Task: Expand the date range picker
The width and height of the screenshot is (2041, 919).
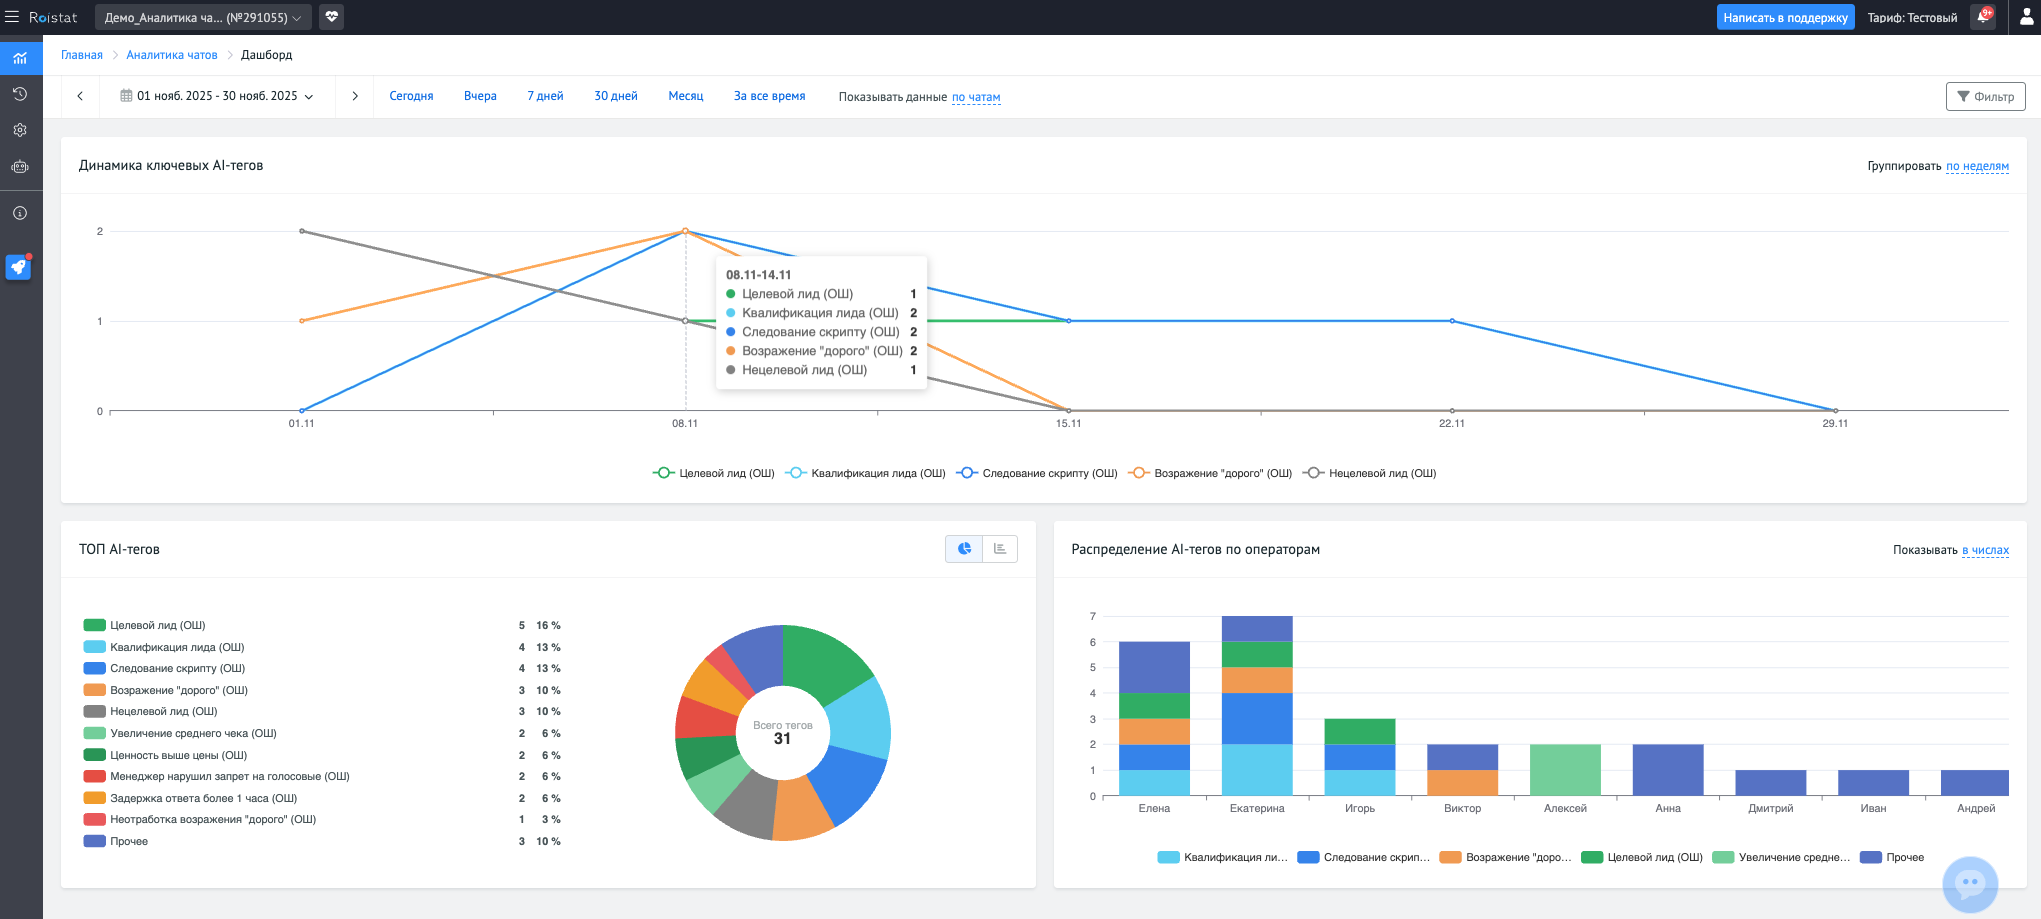Action: click(217, 97)
